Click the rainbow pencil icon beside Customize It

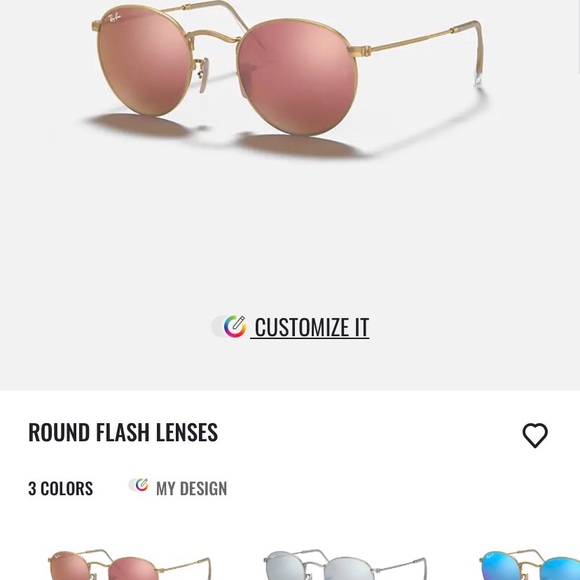click(235, 326)
